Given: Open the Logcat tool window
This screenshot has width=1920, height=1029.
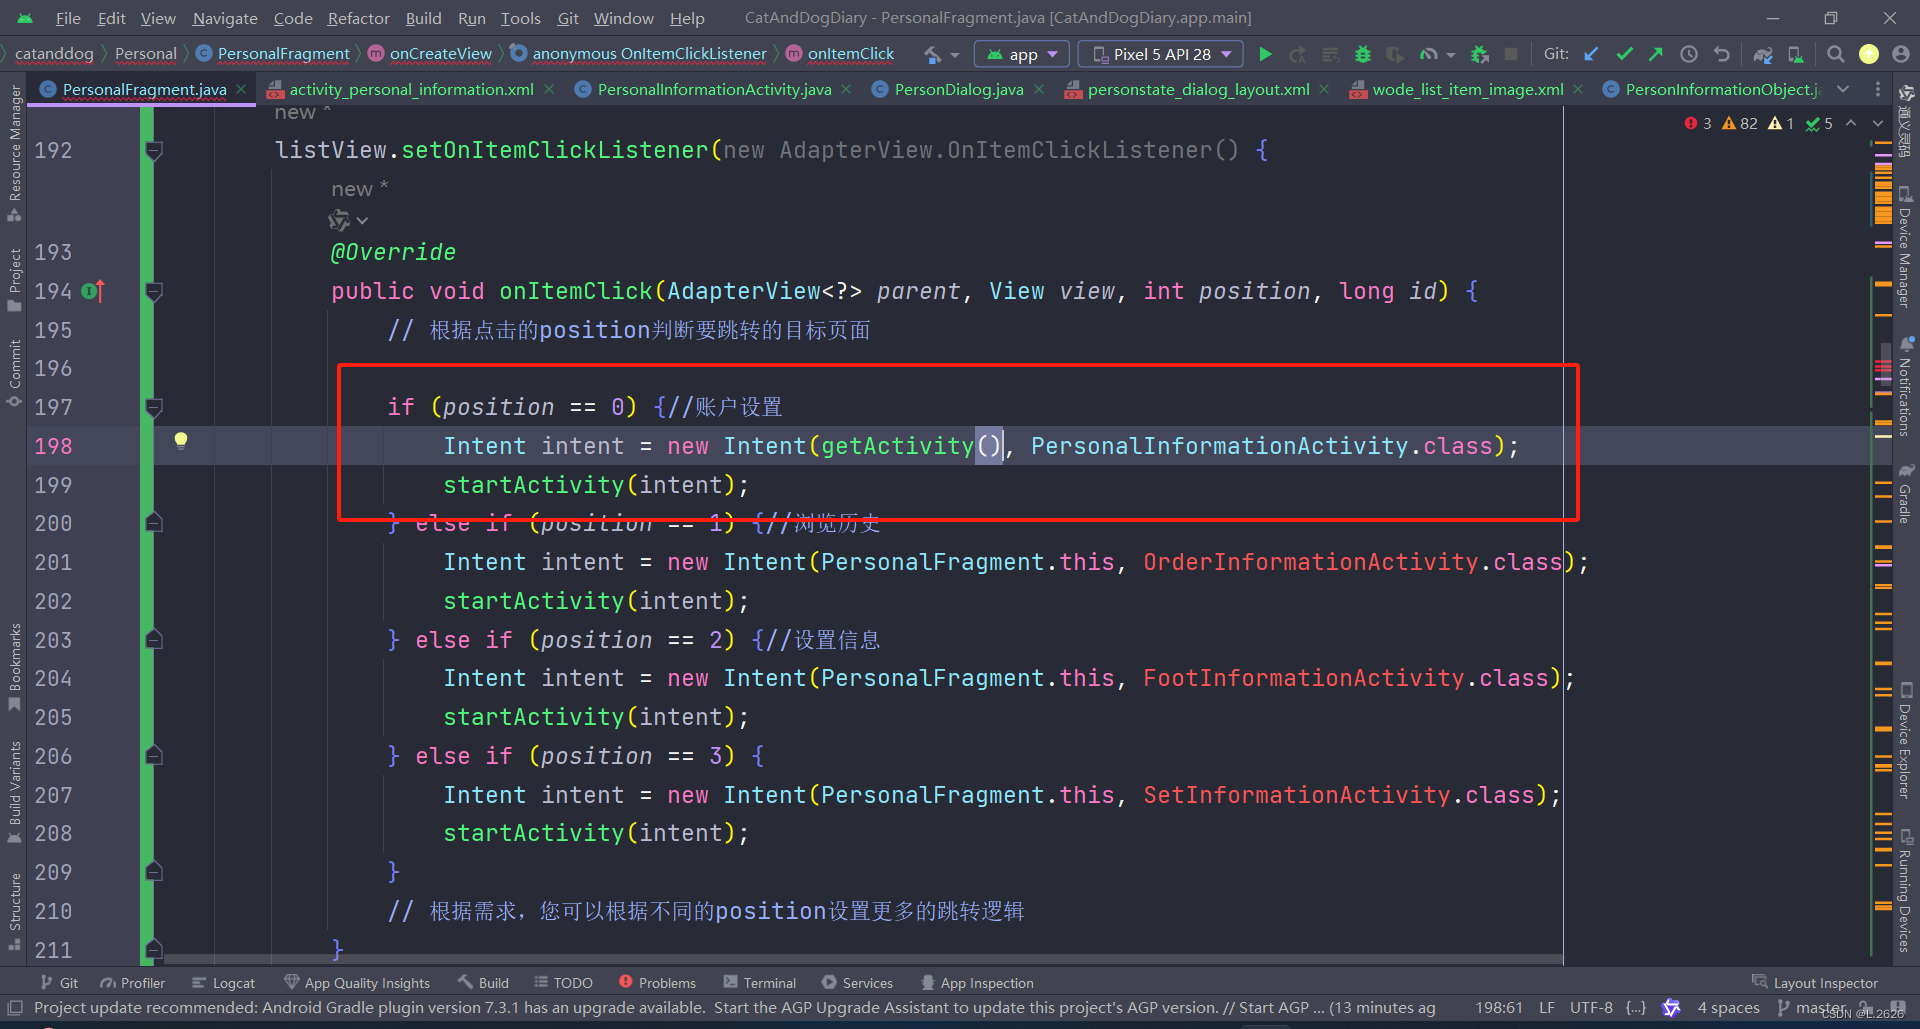Looking at the screenshot, I should point(232,982).
